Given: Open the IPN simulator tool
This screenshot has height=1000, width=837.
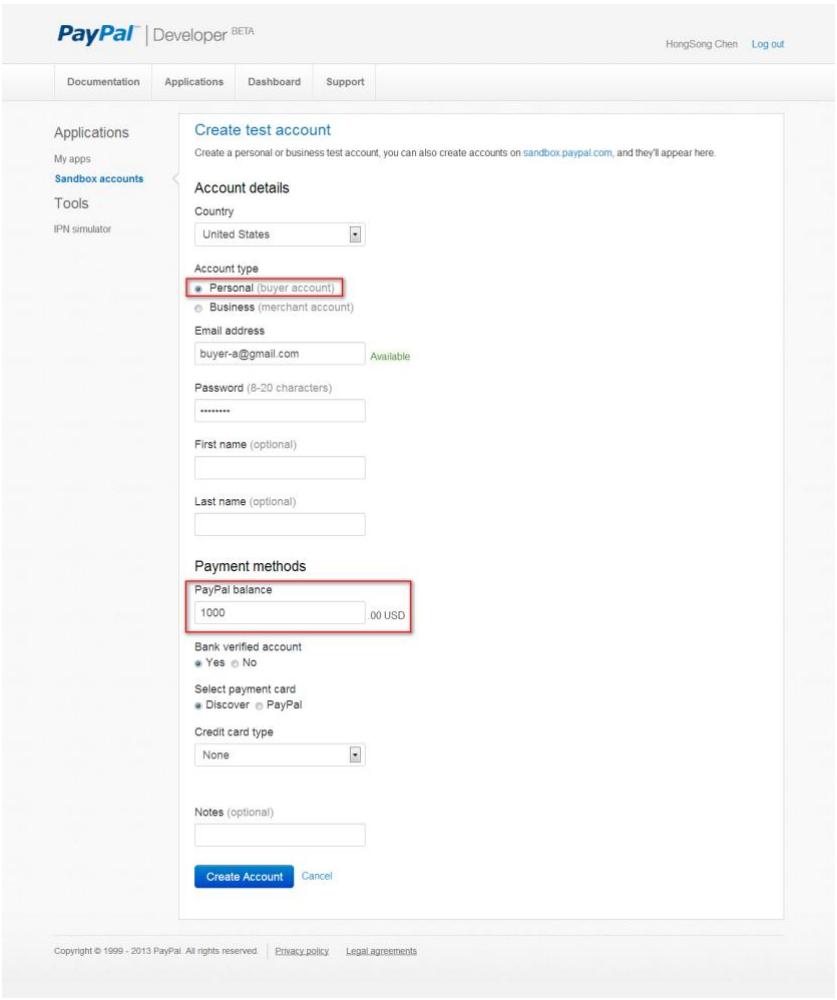Looking at the screenshot, I should (x=82, y=229).
